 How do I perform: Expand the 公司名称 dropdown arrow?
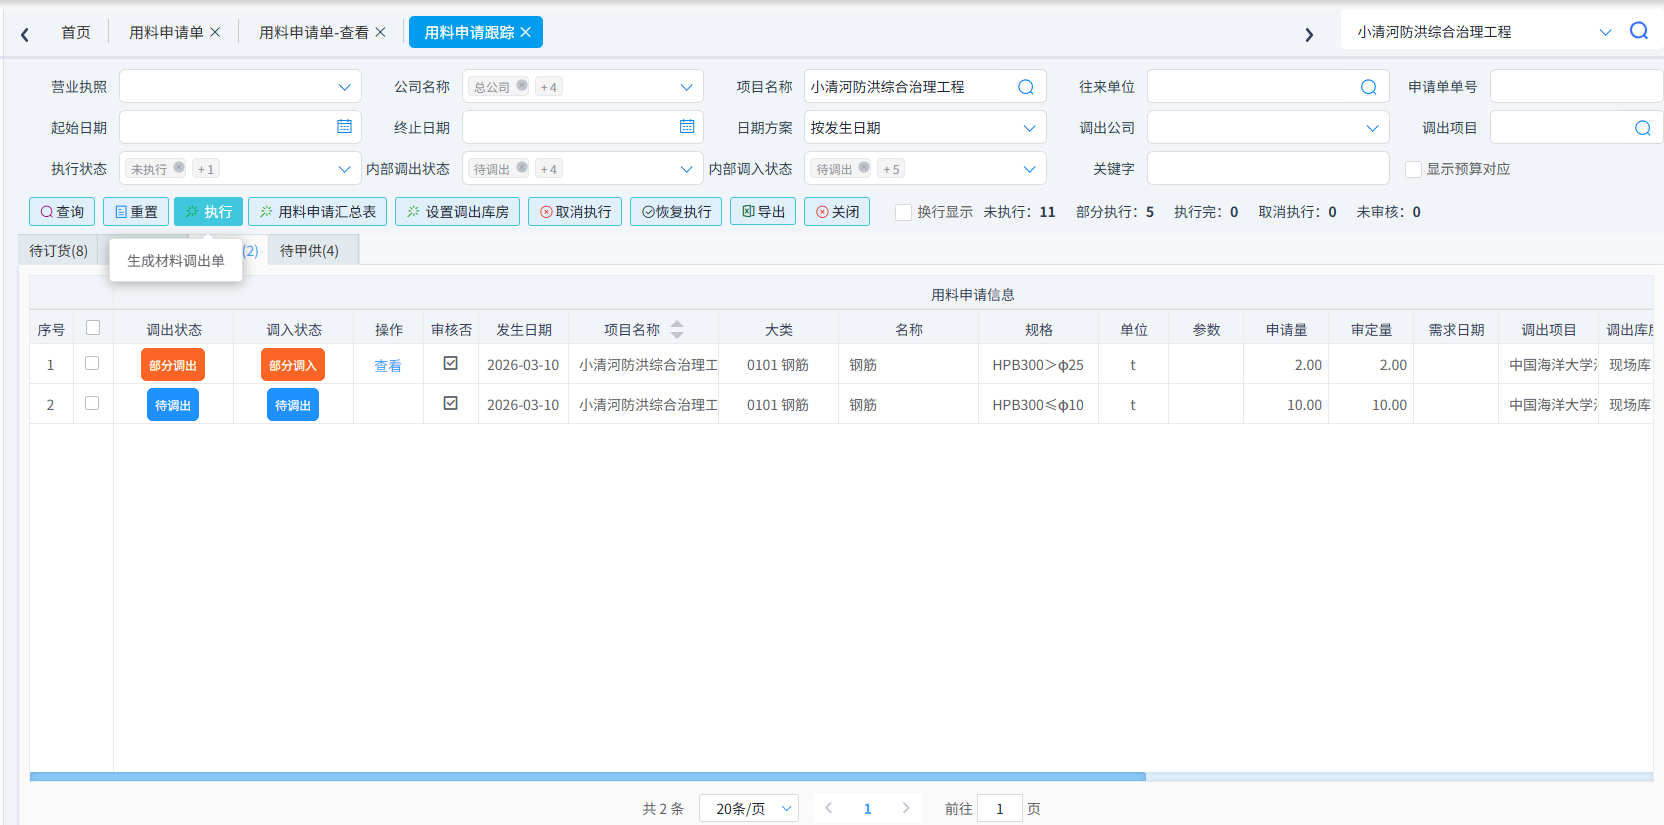point(687,87)
